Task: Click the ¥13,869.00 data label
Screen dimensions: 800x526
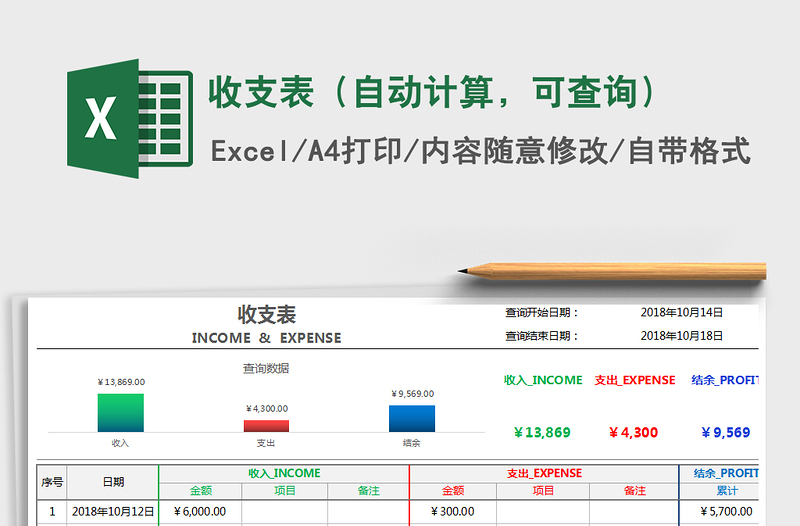Action: click(121, 382)
